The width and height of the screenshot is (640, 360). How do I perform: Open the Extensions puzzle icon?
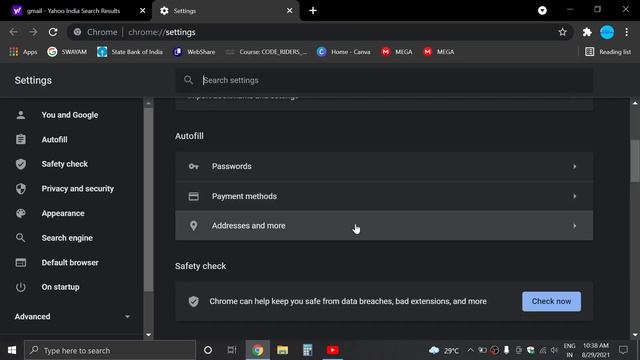587,32
